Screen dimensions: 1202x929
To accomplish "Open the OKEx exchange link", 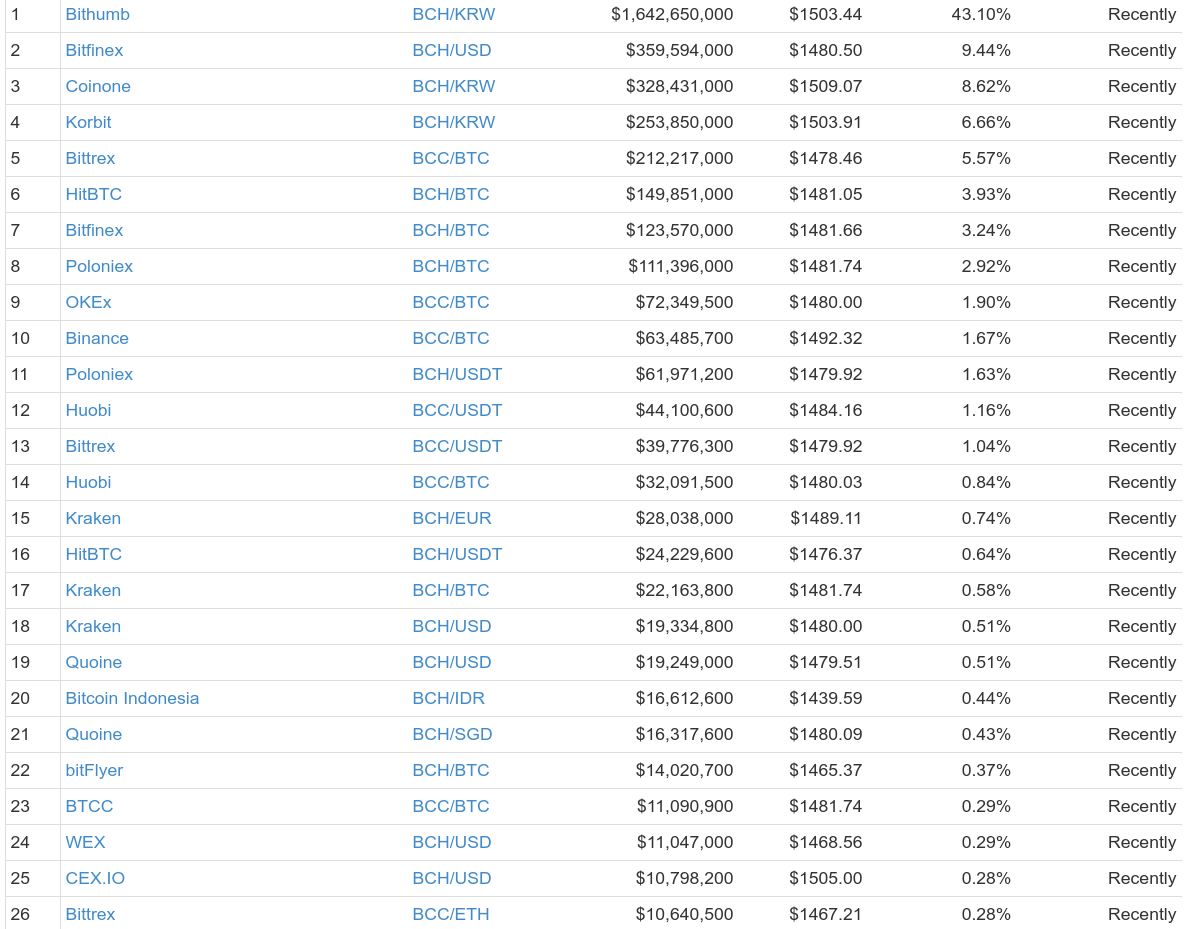I will pyautogui.click(x=88, y=302).
